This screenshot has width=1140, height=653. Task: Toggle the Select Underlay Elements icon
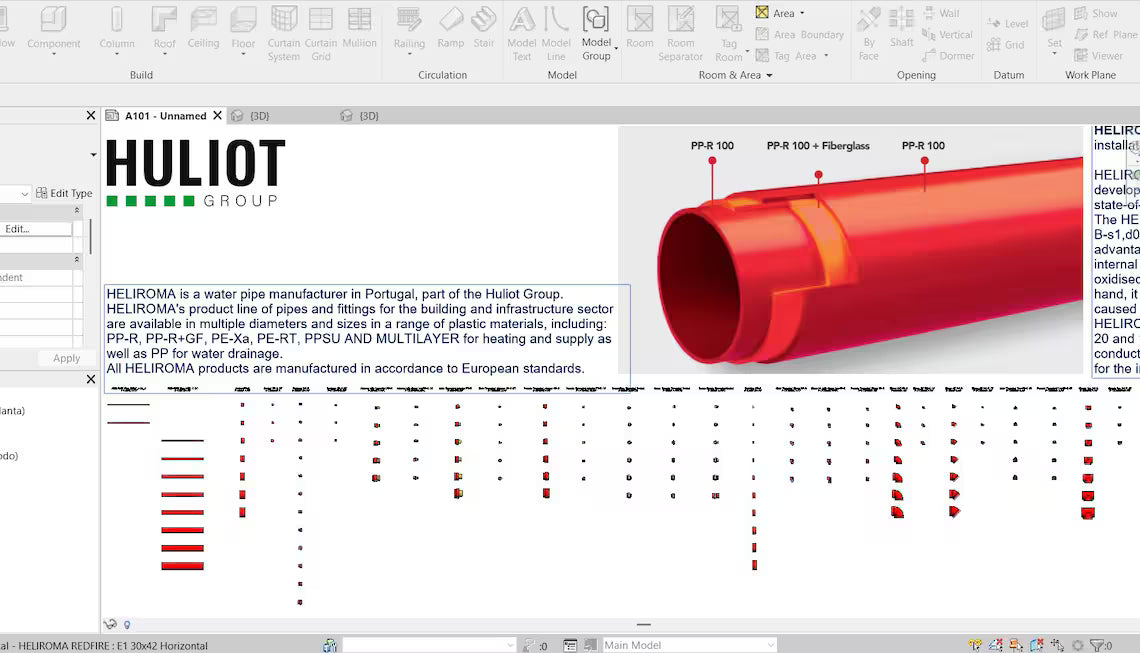click(996, 645)
